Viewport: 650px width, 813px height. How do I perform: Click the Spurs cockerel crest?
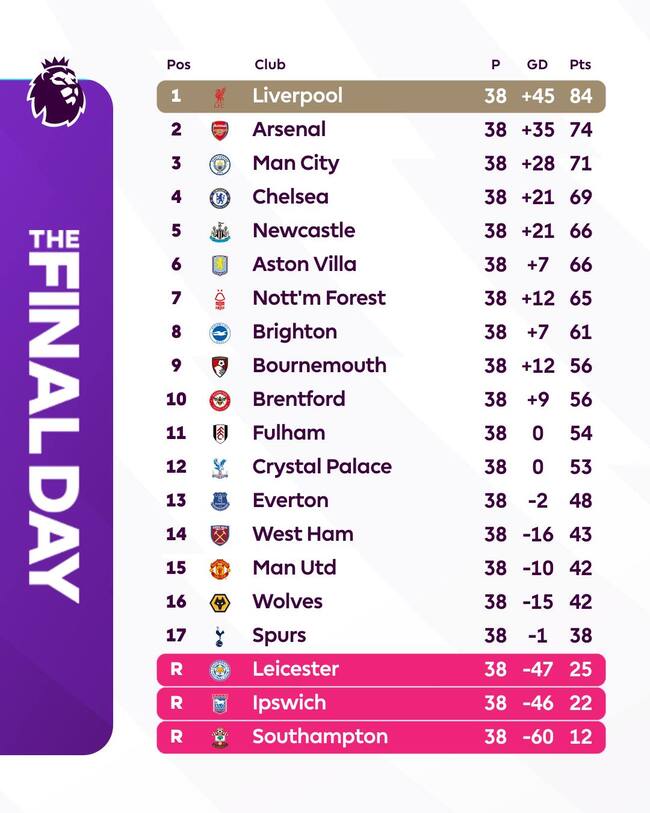click(x=220, y=636)
